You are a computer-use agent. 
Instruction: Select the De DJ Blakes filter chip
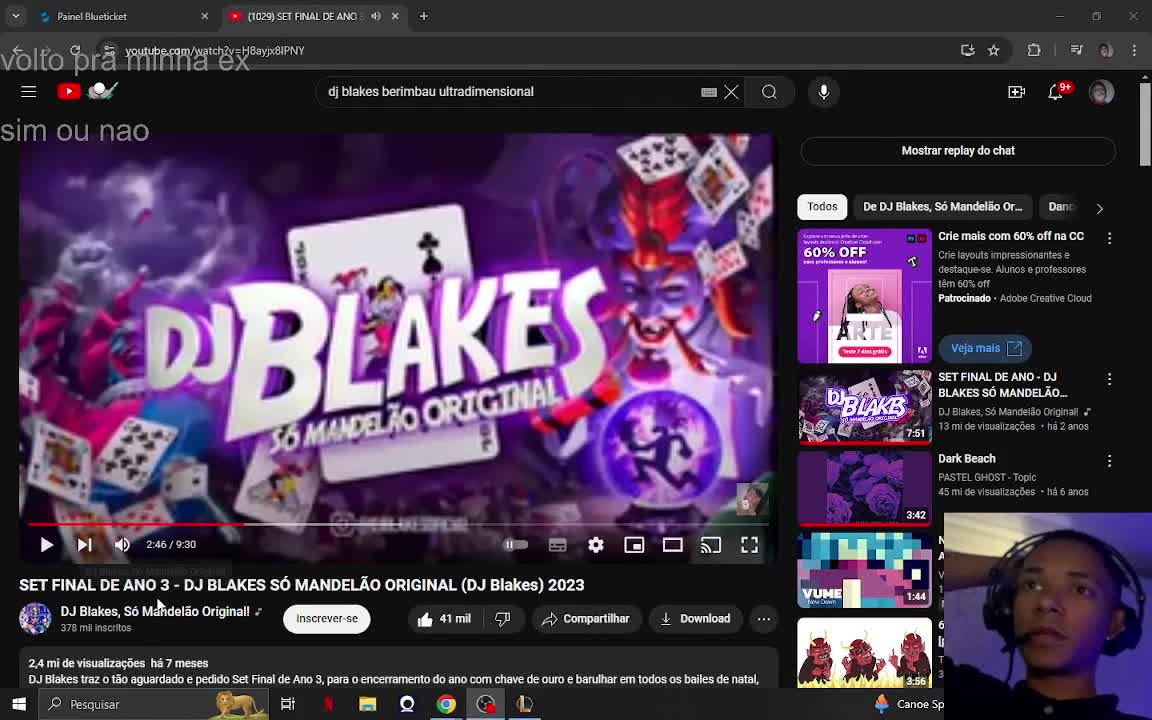(x=943, y=206)
